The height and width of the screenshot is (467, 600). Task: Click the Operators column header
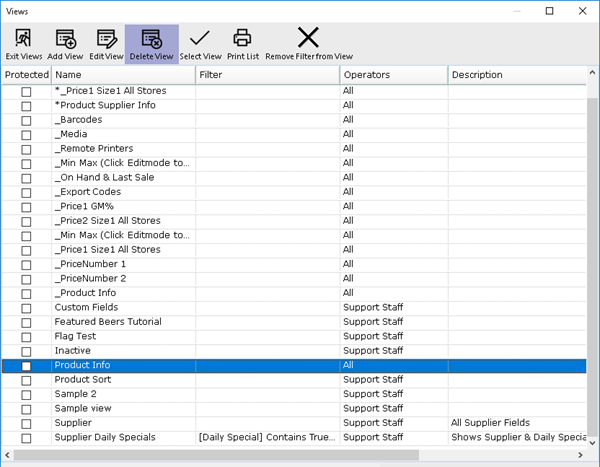point(393,75)
